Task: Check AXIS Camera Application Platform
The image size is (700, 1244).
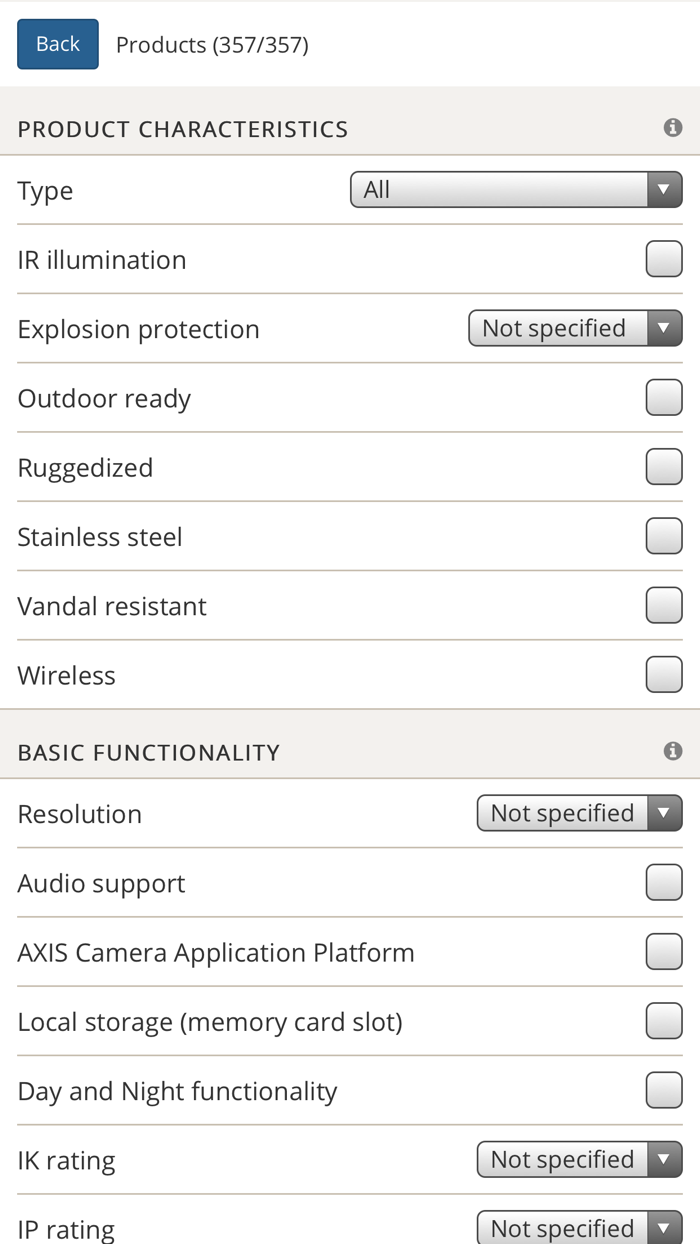Action: point(665,951)
